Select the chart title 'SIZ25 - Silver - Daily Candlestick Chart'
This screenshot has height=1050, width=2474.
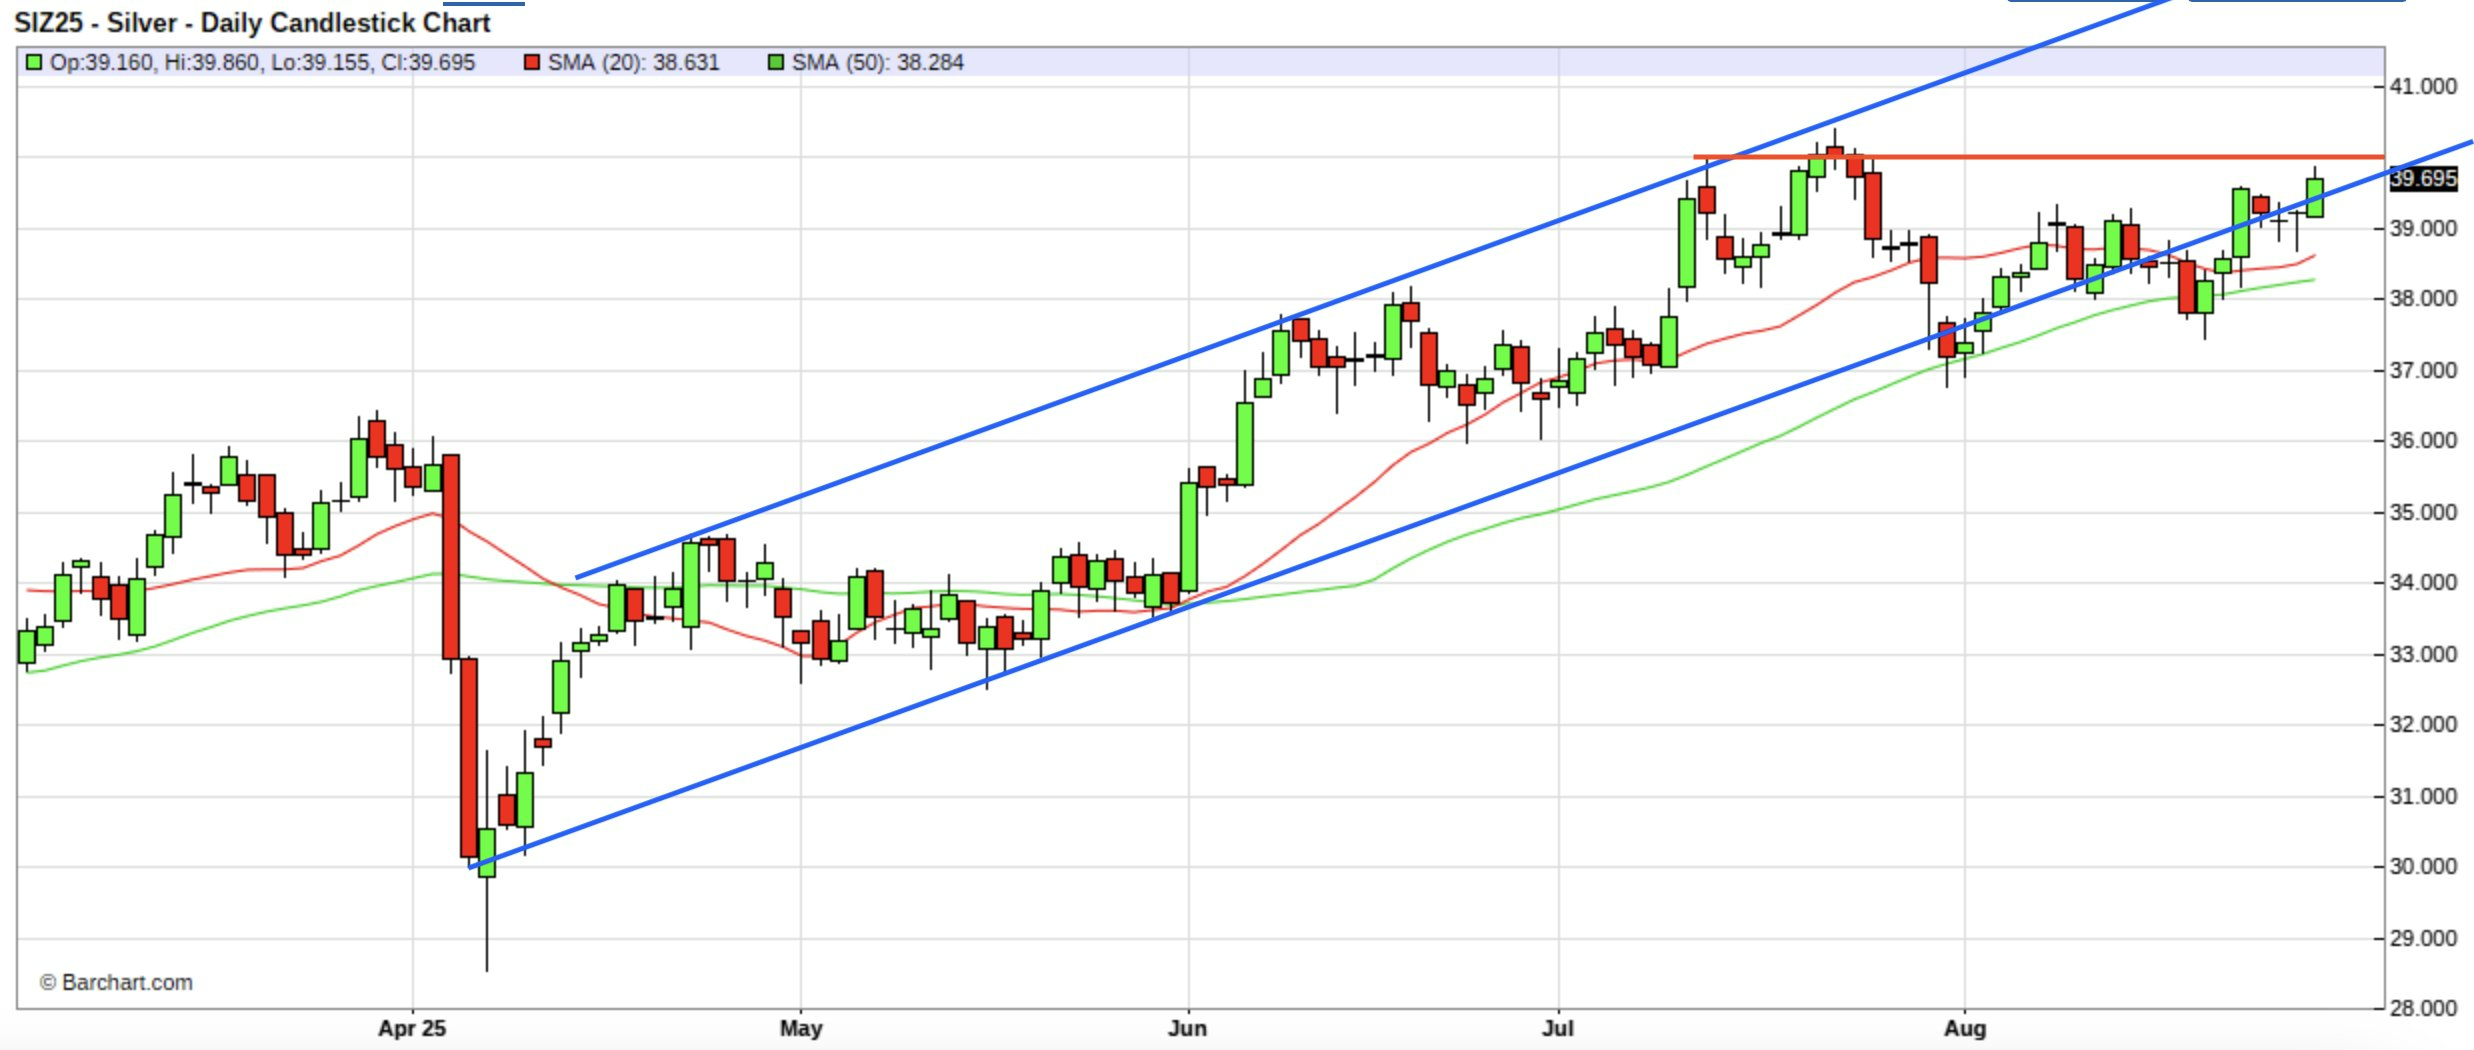pos(252,22)
